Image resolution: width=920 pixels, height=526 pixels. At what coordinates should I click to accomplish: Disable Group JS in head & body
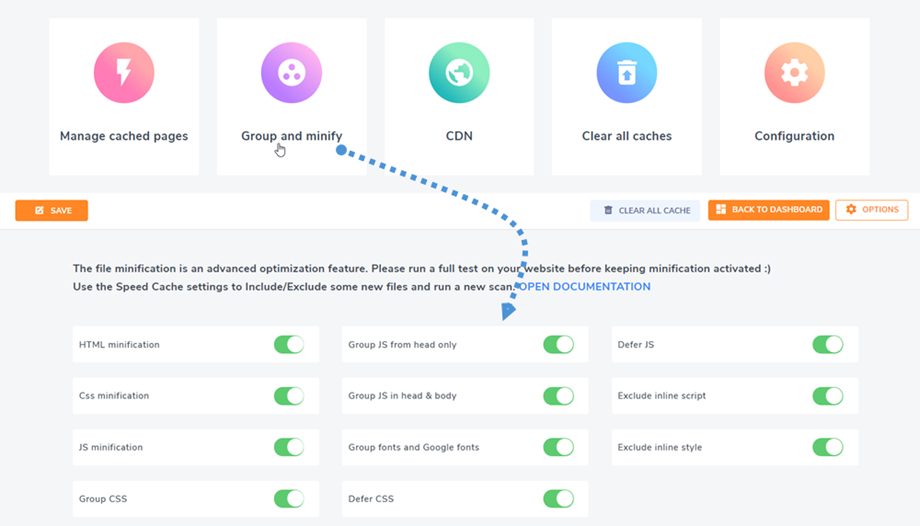pos(558,396)
